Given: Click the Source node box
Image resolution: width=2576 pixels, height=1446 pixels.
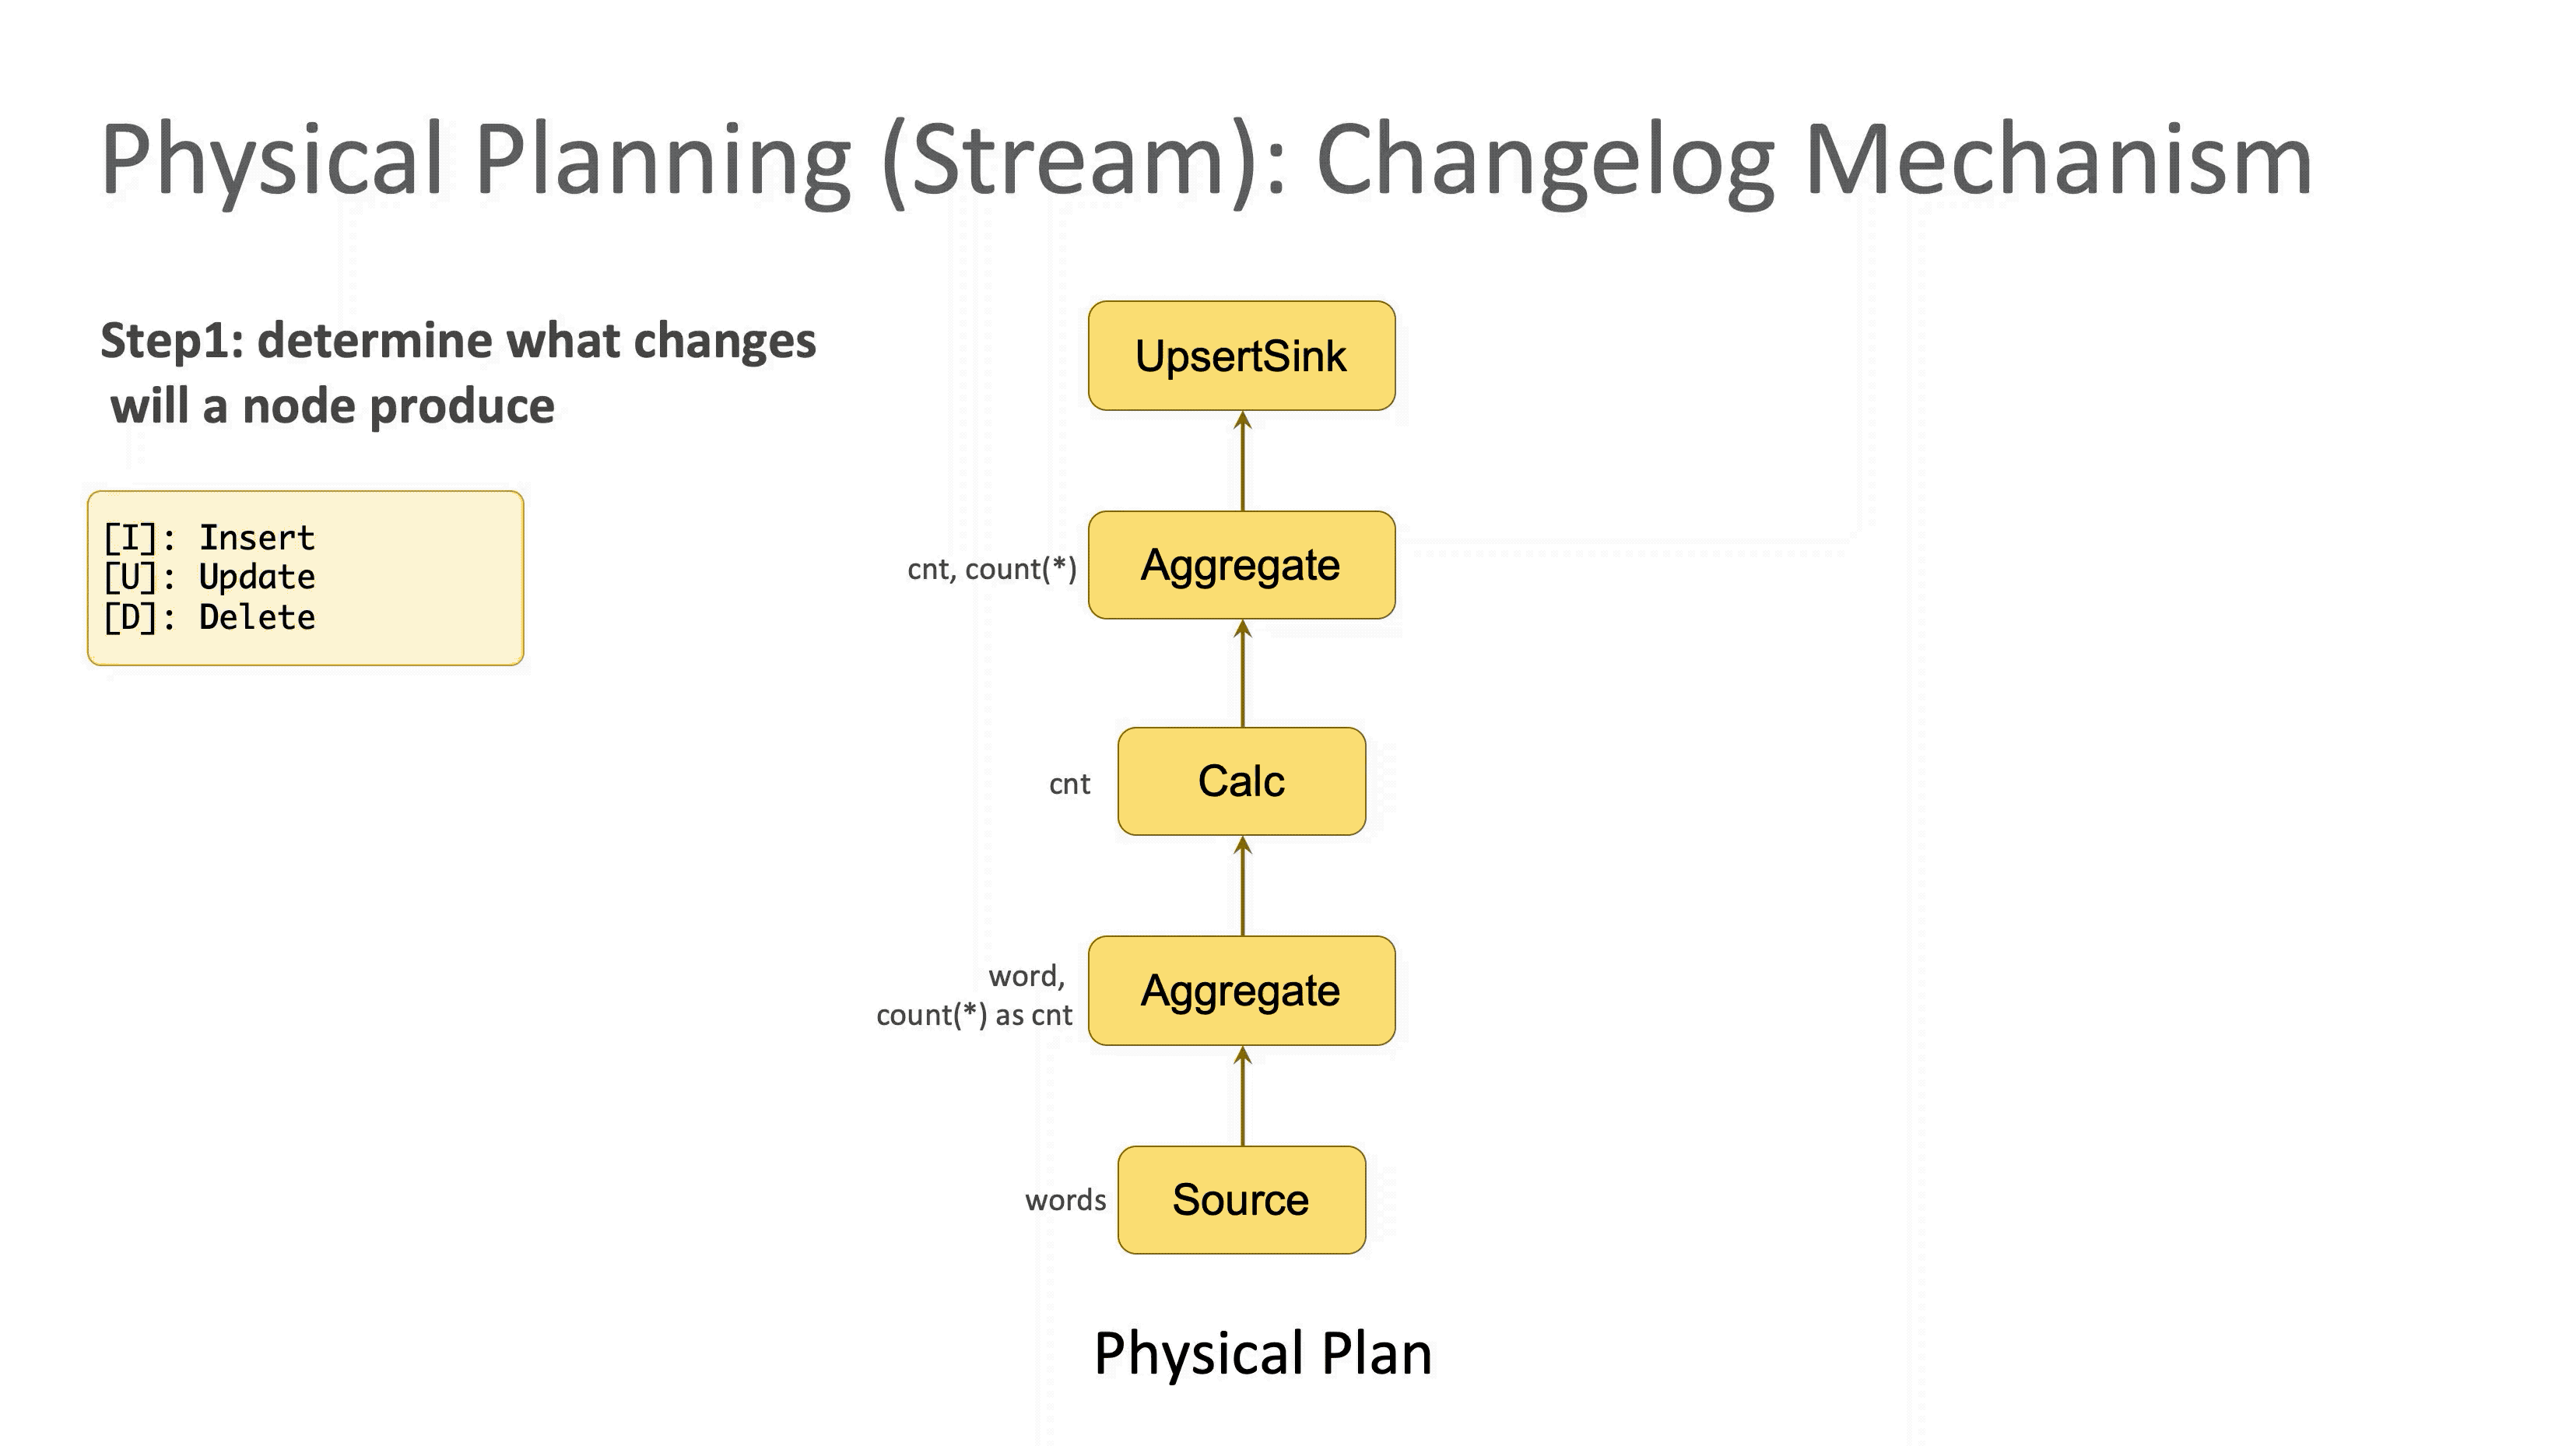Looking at the screenshot, I should 1241,1200.
